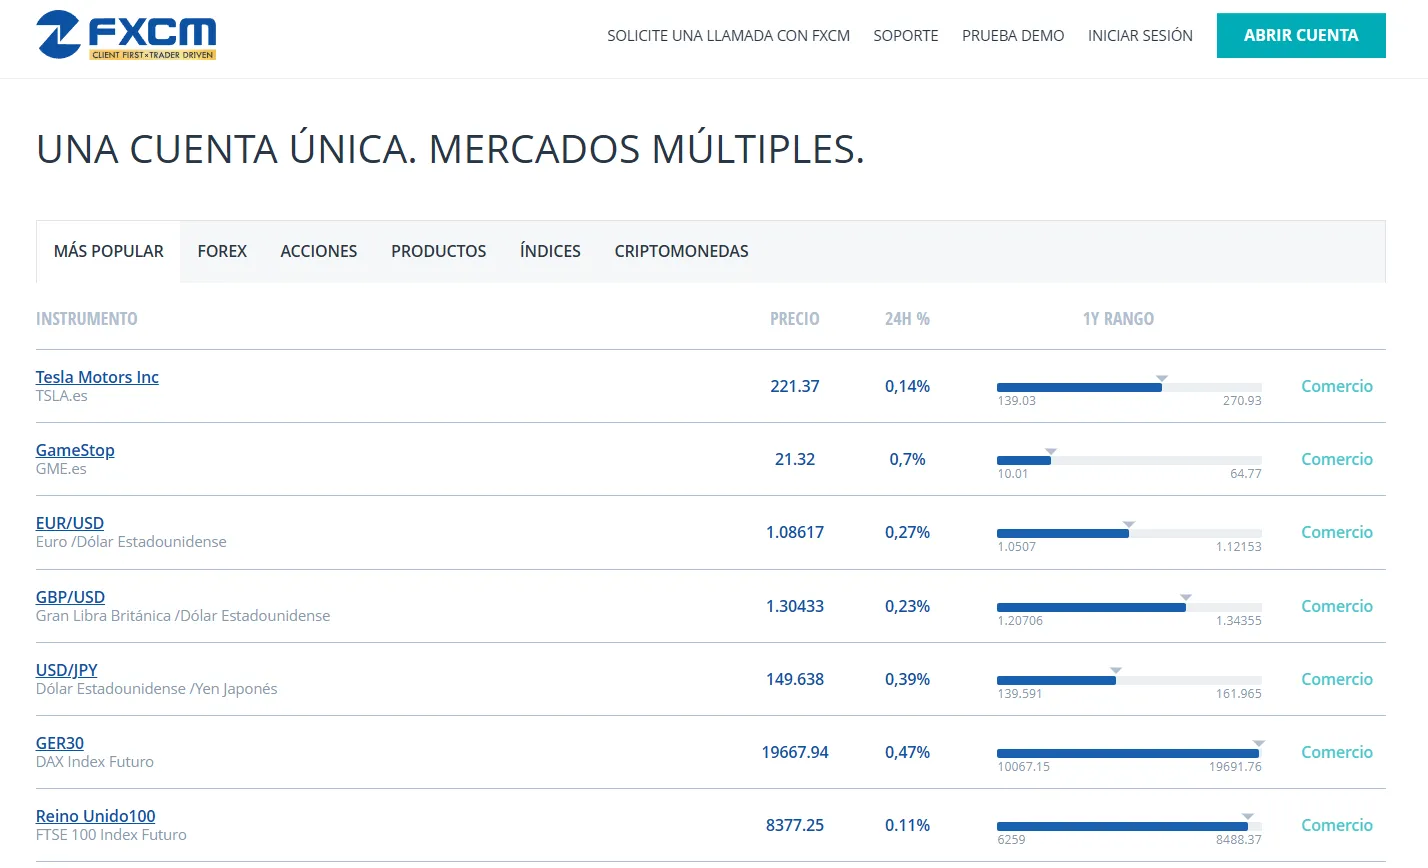Click the Instrumento column header

pos(87,319)
